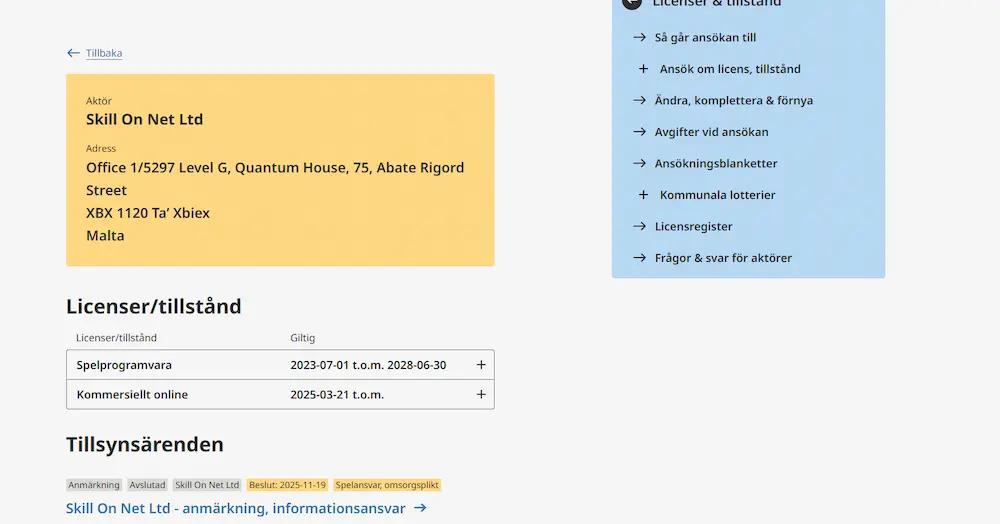This screenshot has width=1000, height=524.
Task: Open Frågor & svar för aktörer
Action: [x=723, y=258]
